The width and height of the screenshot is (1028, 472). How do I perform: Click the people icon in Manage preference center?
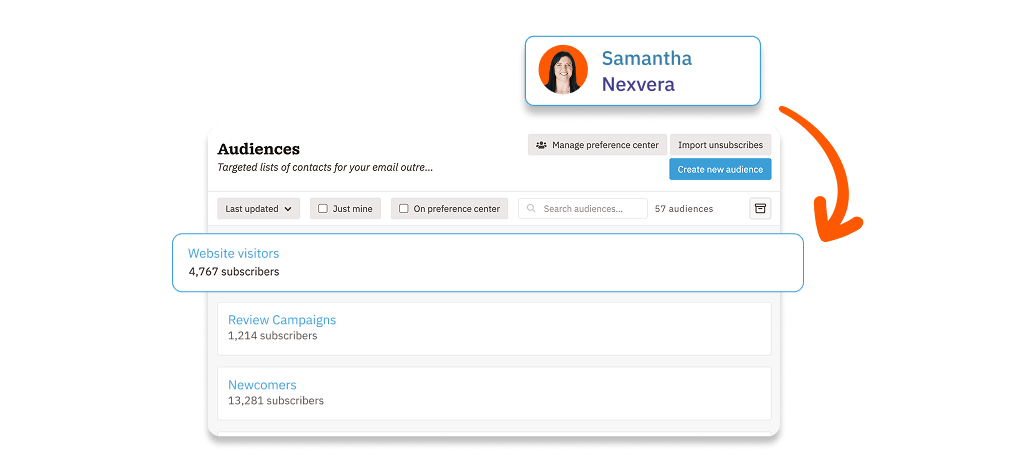(x=541, y=145)
